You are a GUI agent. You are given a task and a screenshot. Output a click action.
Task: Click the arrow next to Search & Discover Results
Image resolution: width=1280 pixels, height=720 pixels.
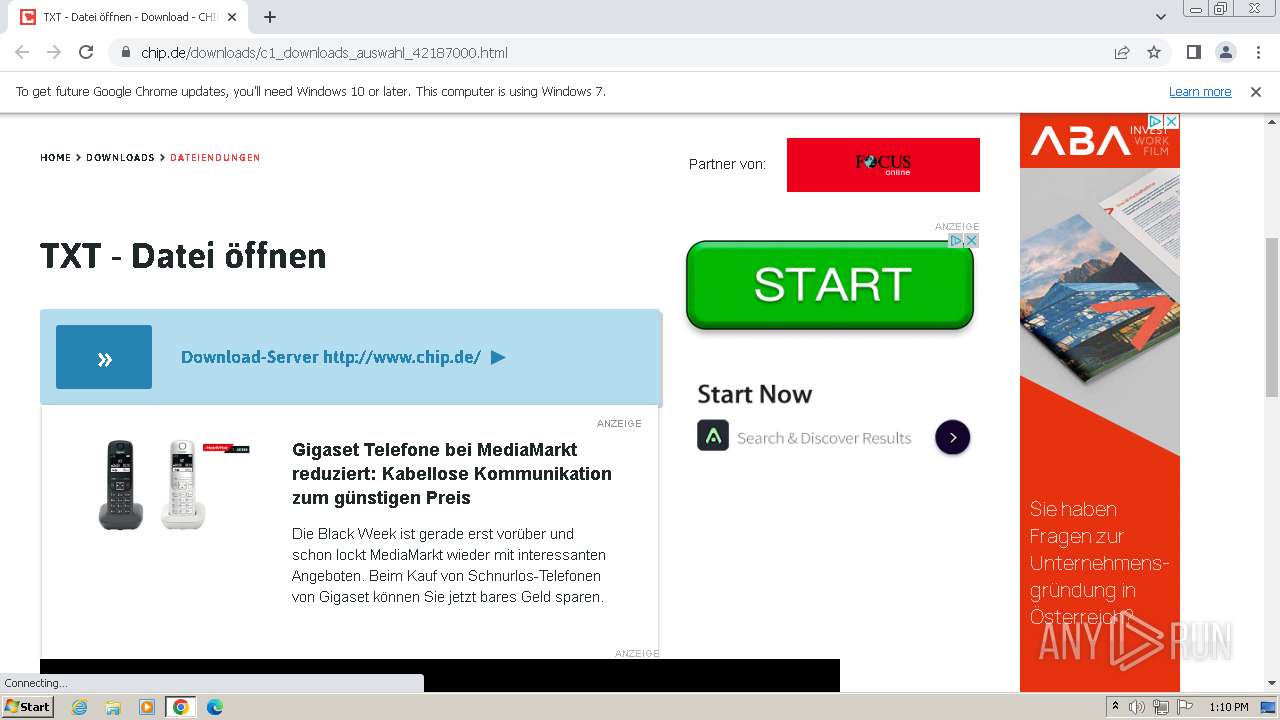tap(952, 437)
